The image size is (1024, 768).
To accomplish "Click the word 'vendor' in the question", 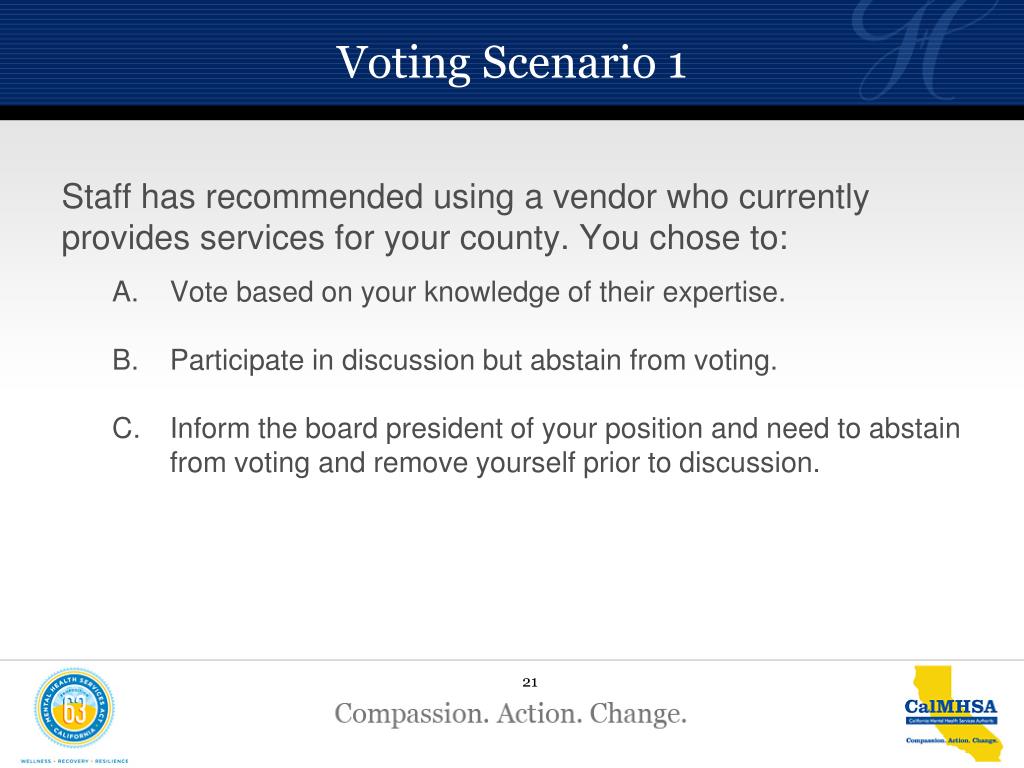I will (603, 197).
